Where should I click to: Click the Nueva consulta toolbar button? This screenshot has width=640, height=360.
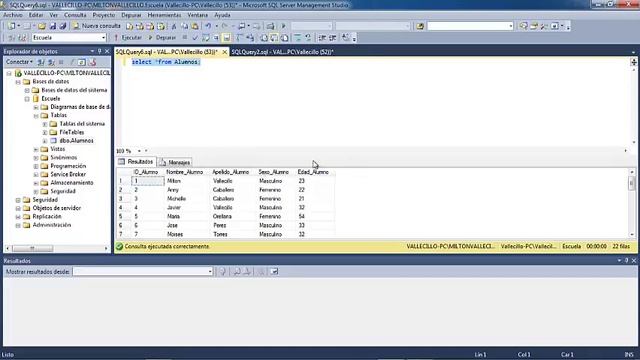pos(97,26)
